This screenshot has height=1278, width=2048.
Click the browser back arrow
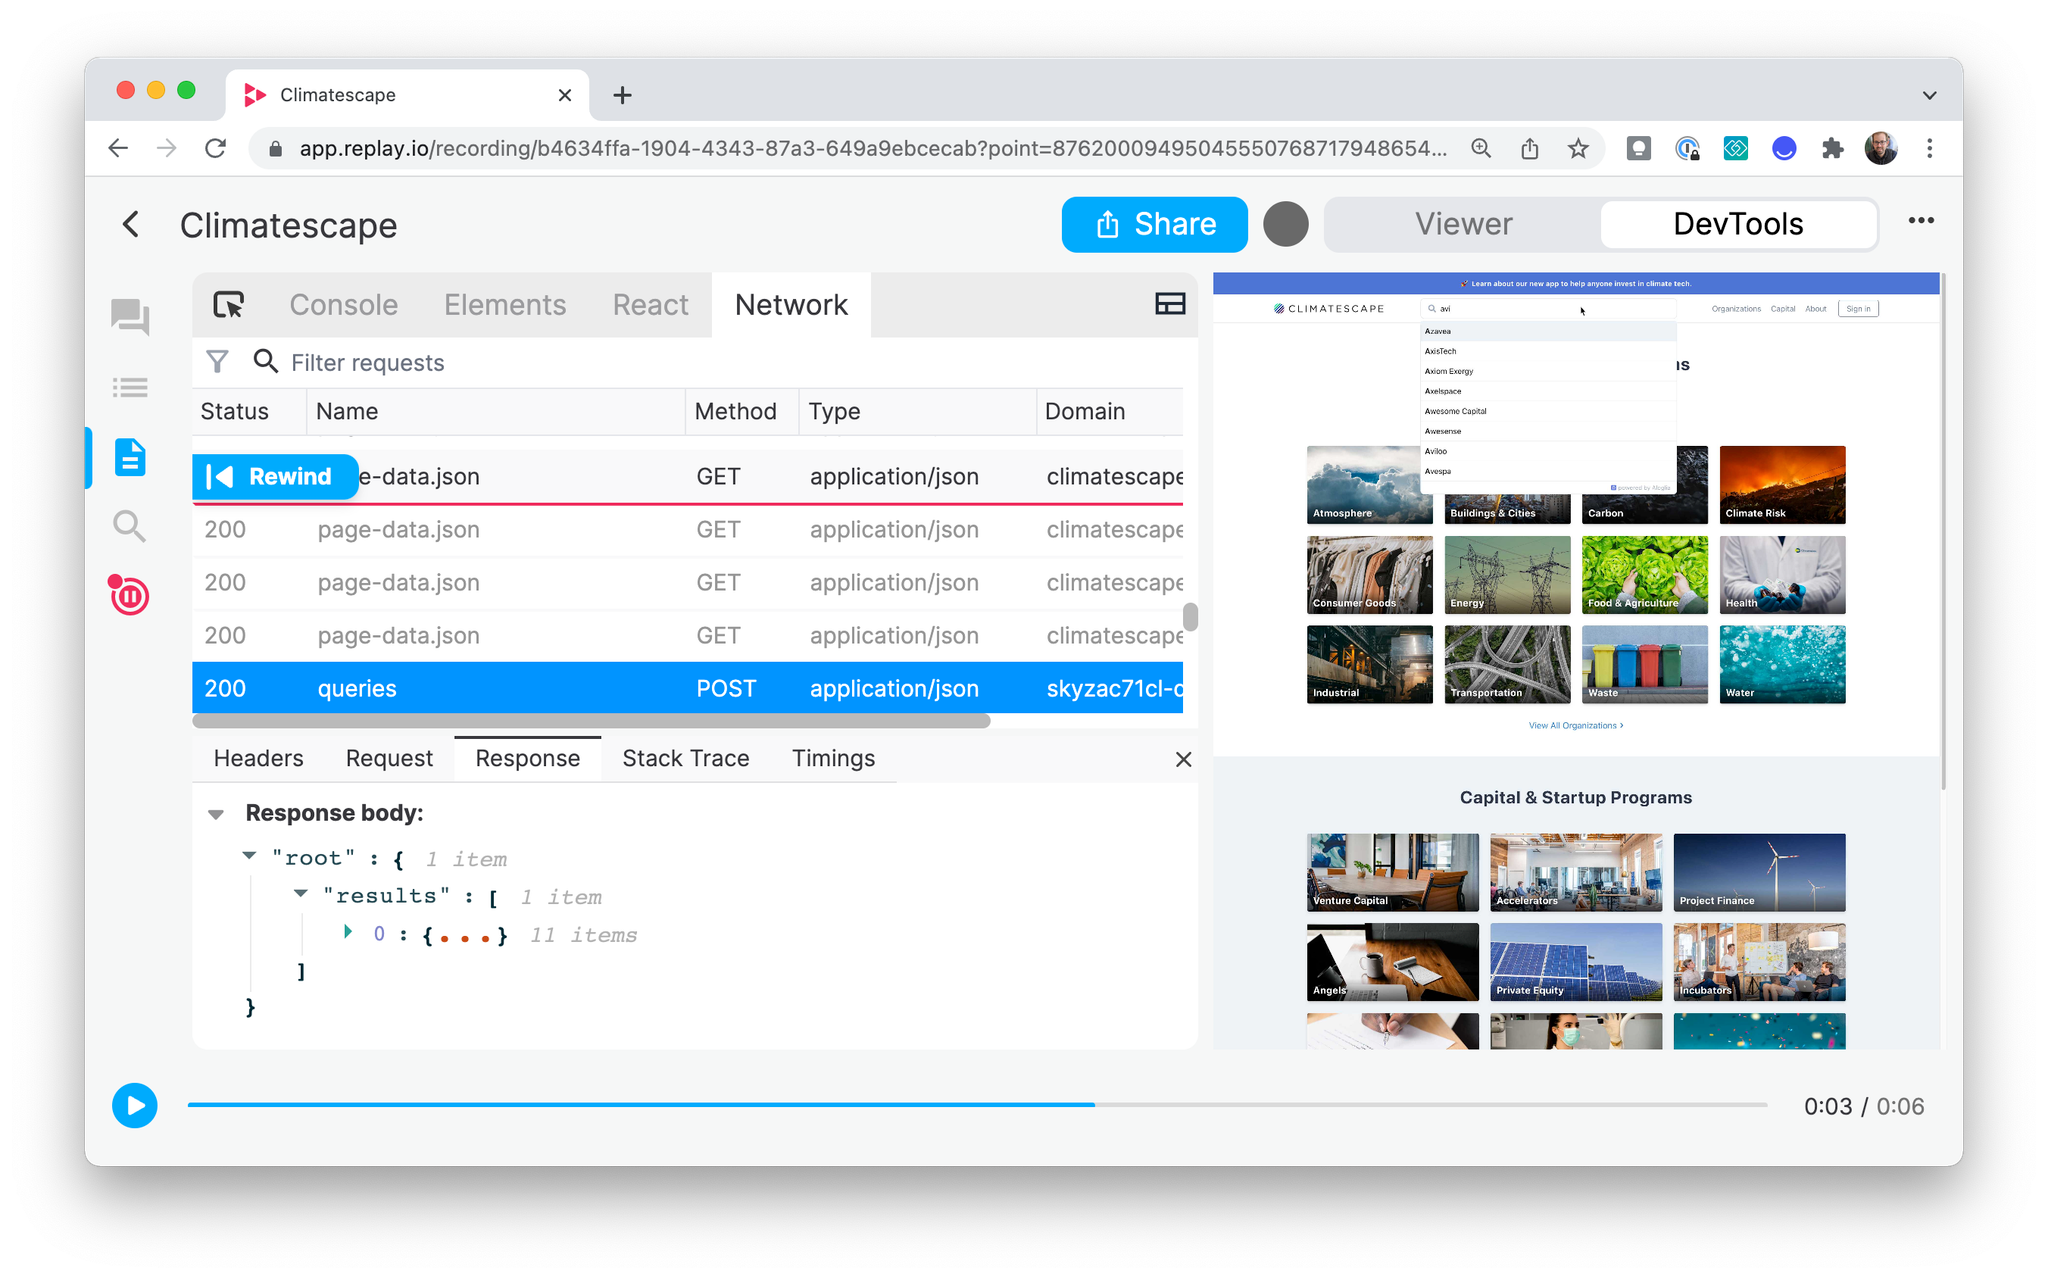click(x=118, y=148)
